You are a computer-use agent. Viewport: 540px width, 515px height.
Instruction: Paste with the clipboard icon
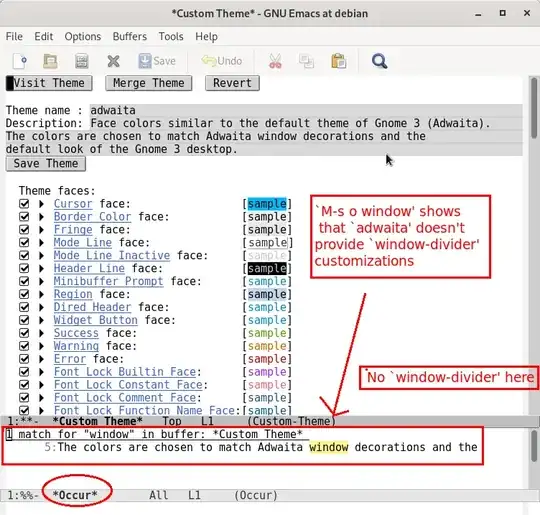(339, 61)
